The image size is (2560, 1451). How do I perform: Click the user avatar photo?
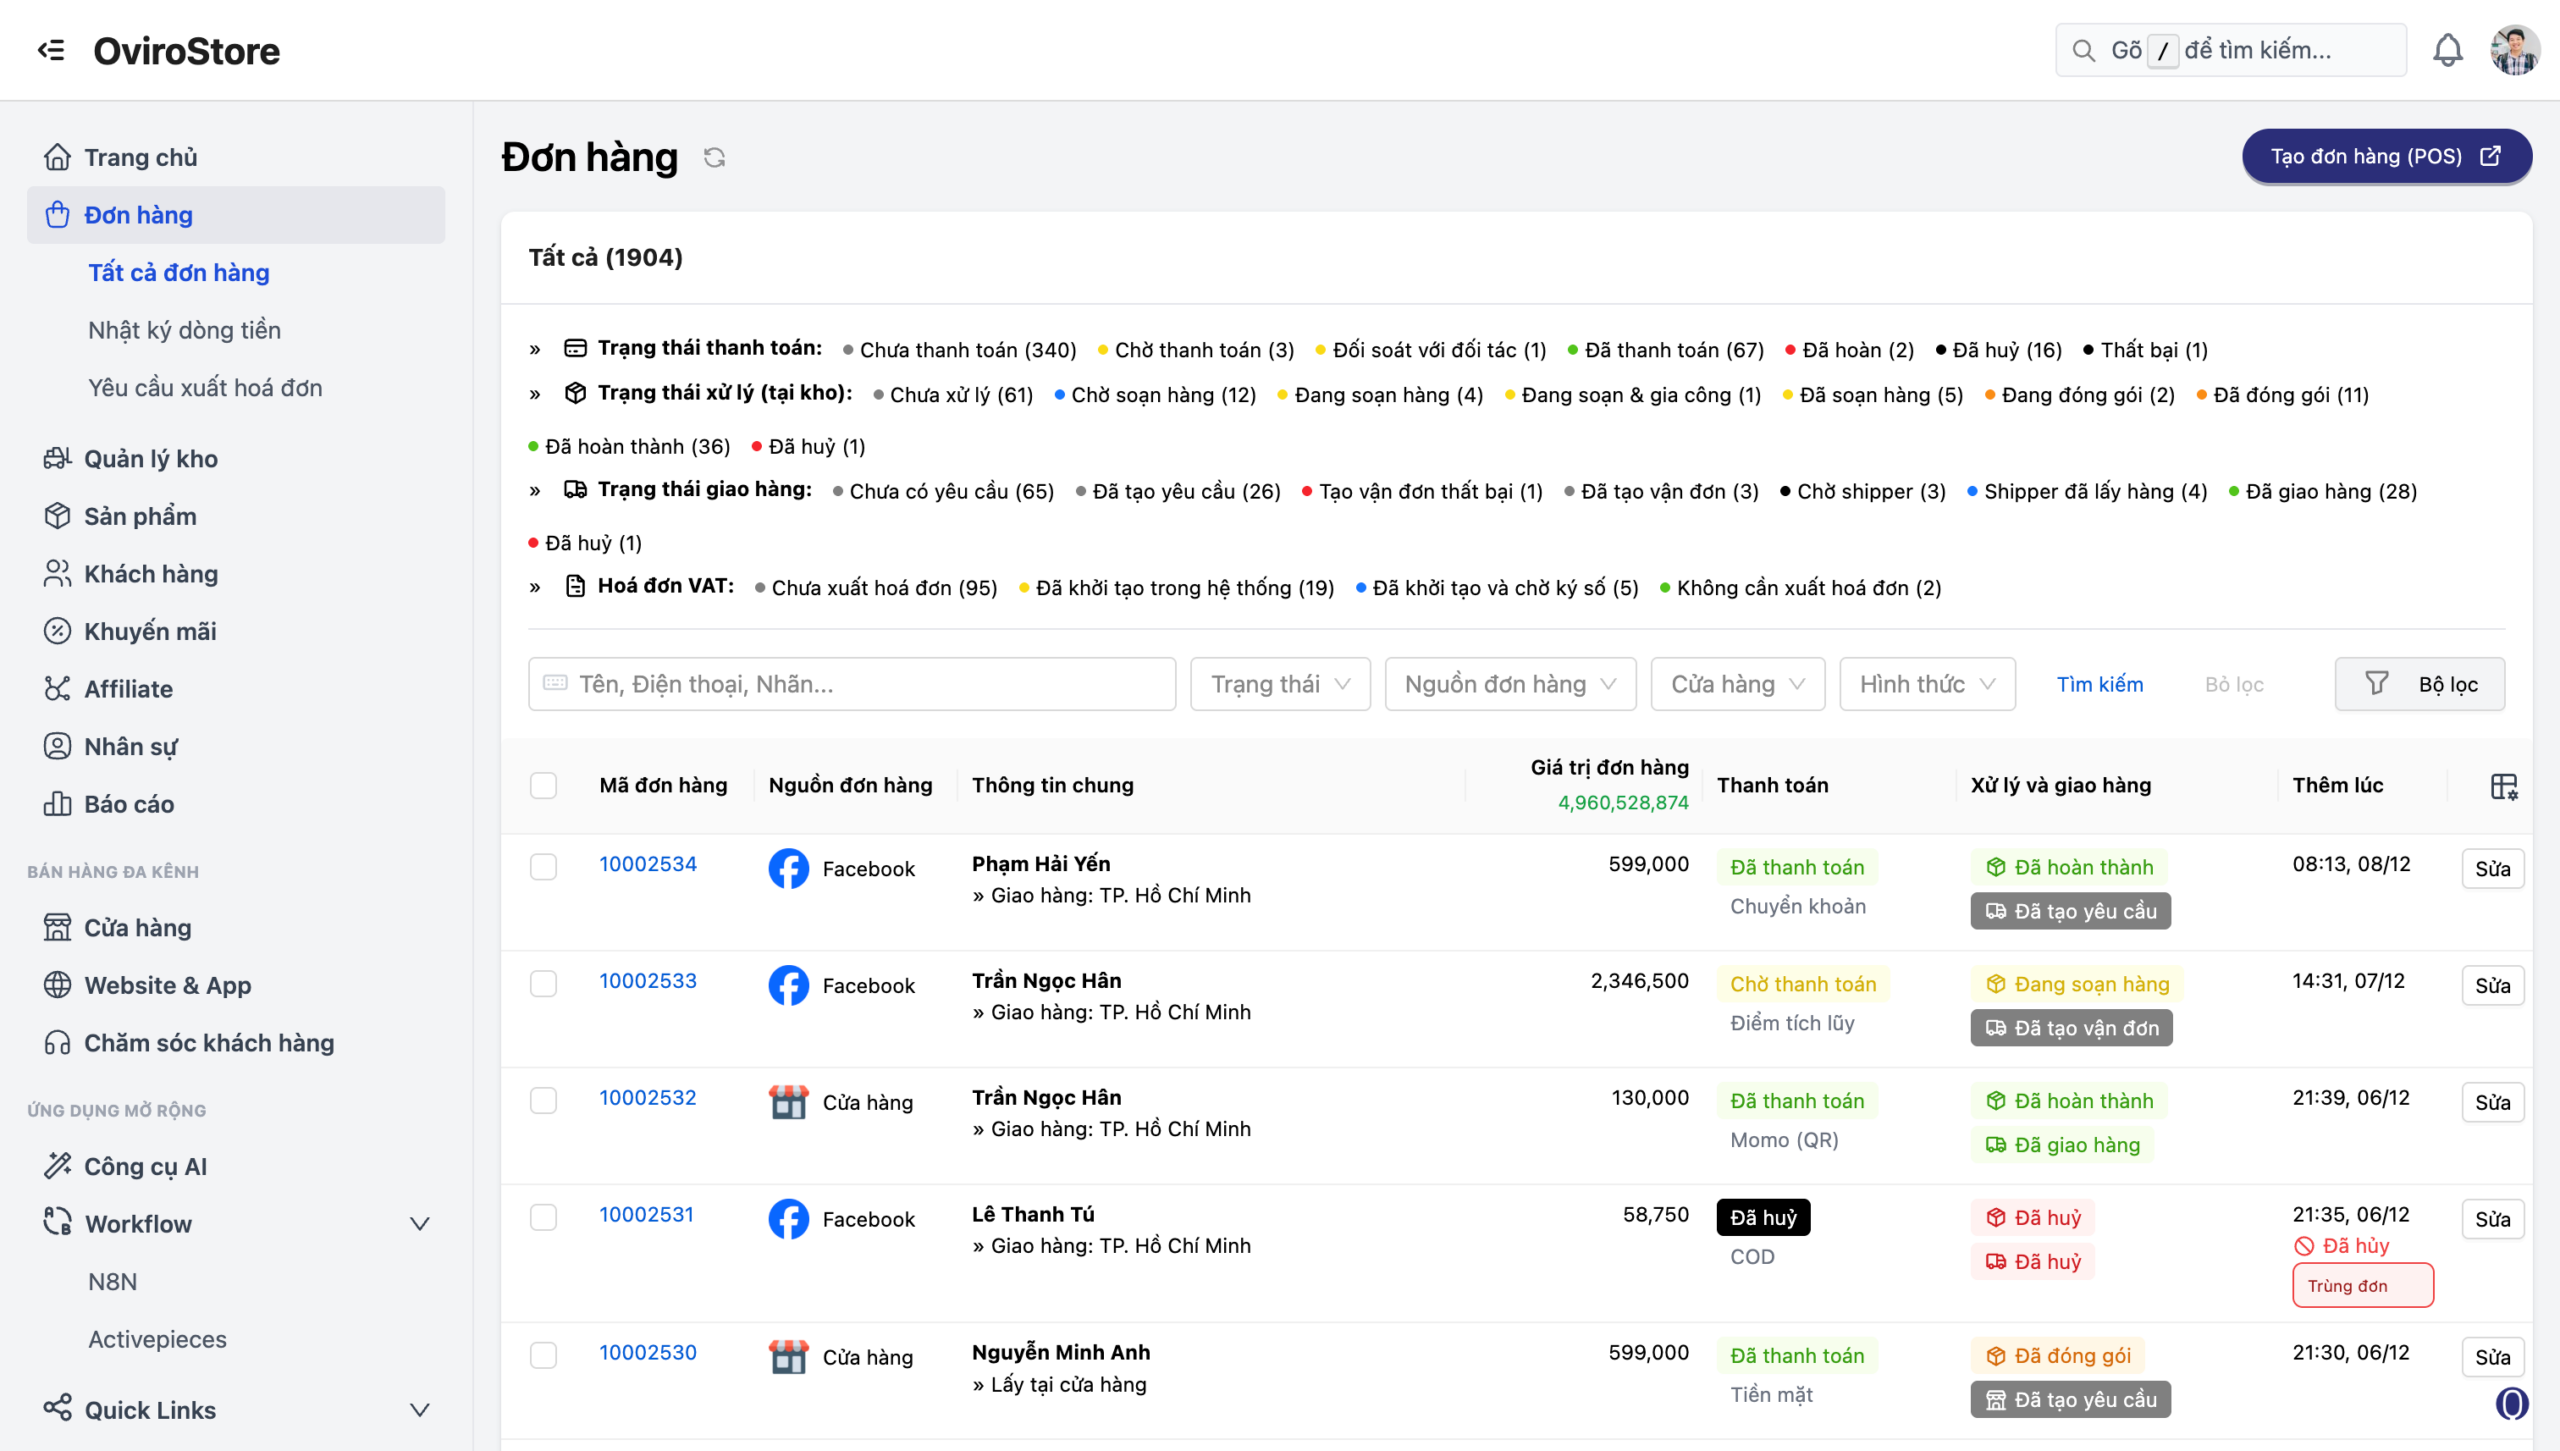click(2514, 50)
